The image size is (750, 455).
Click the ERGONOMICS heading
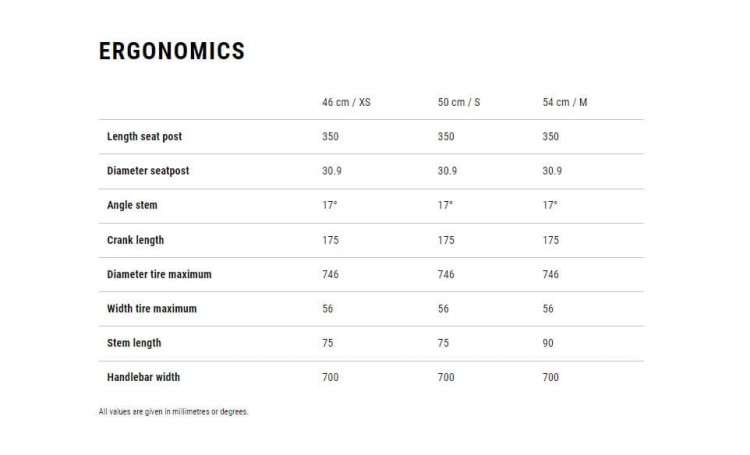pyautogui.click(x=172, y=52)
